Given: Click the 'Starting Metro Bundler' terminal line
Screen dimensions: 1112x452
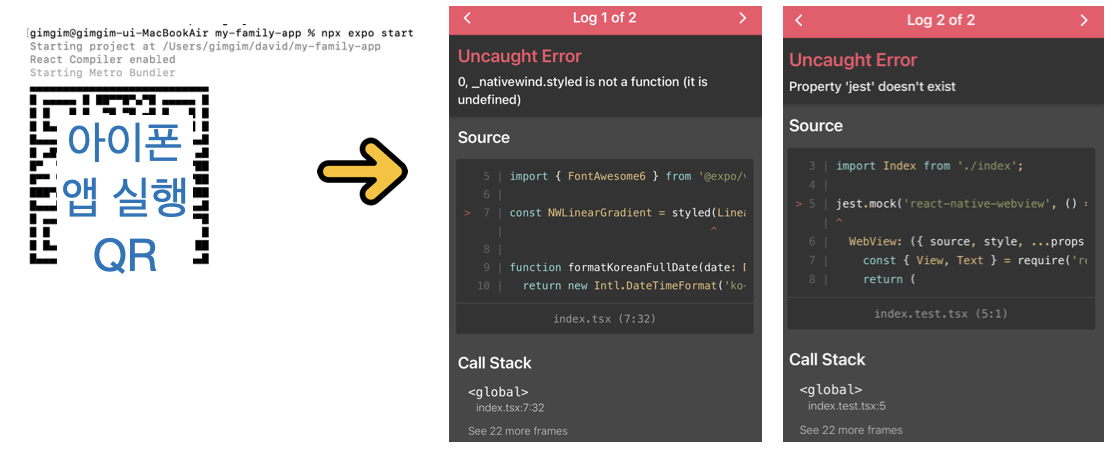Looking at the screenshot, I should tap(102, 73).
